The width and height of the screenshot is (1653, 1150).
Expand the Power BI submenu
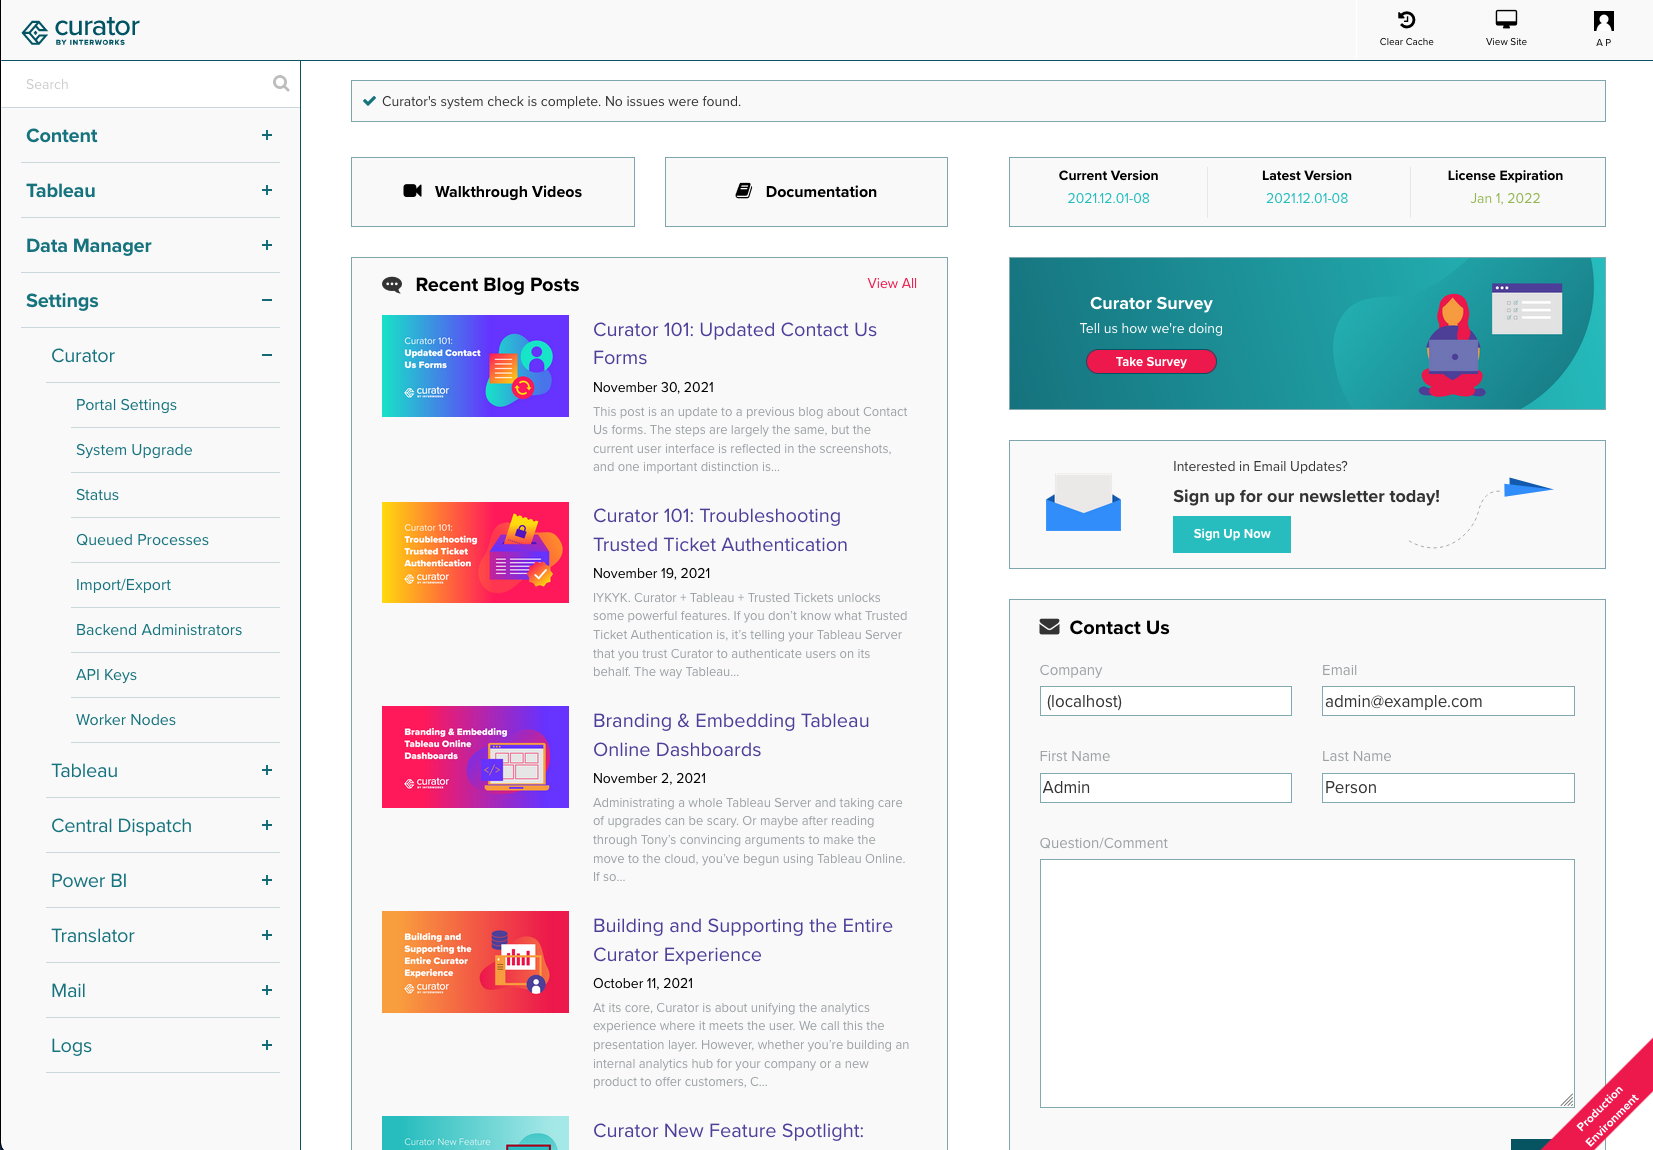(x=267, y=880)
